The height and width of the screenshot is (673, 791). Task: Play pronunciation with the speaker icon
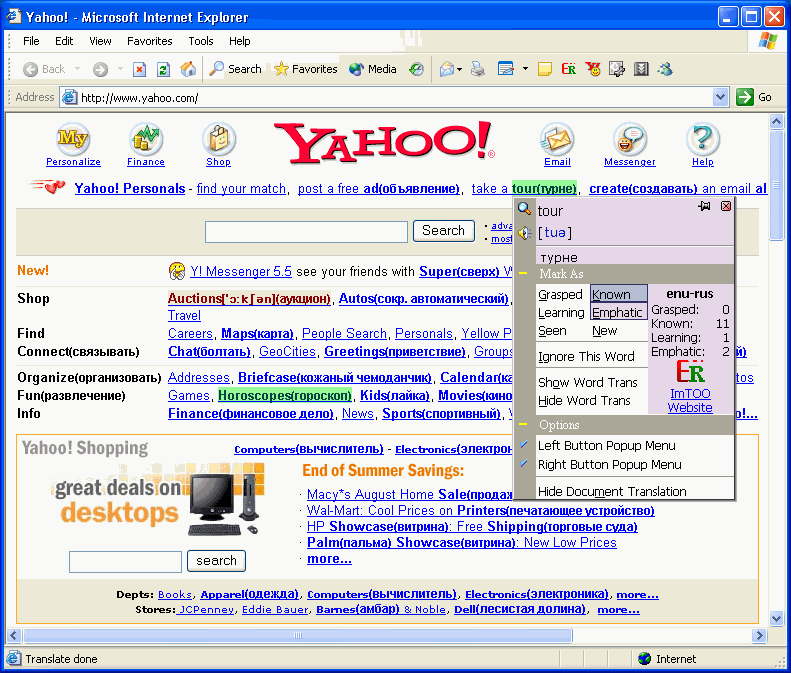(x=525, y=233)
